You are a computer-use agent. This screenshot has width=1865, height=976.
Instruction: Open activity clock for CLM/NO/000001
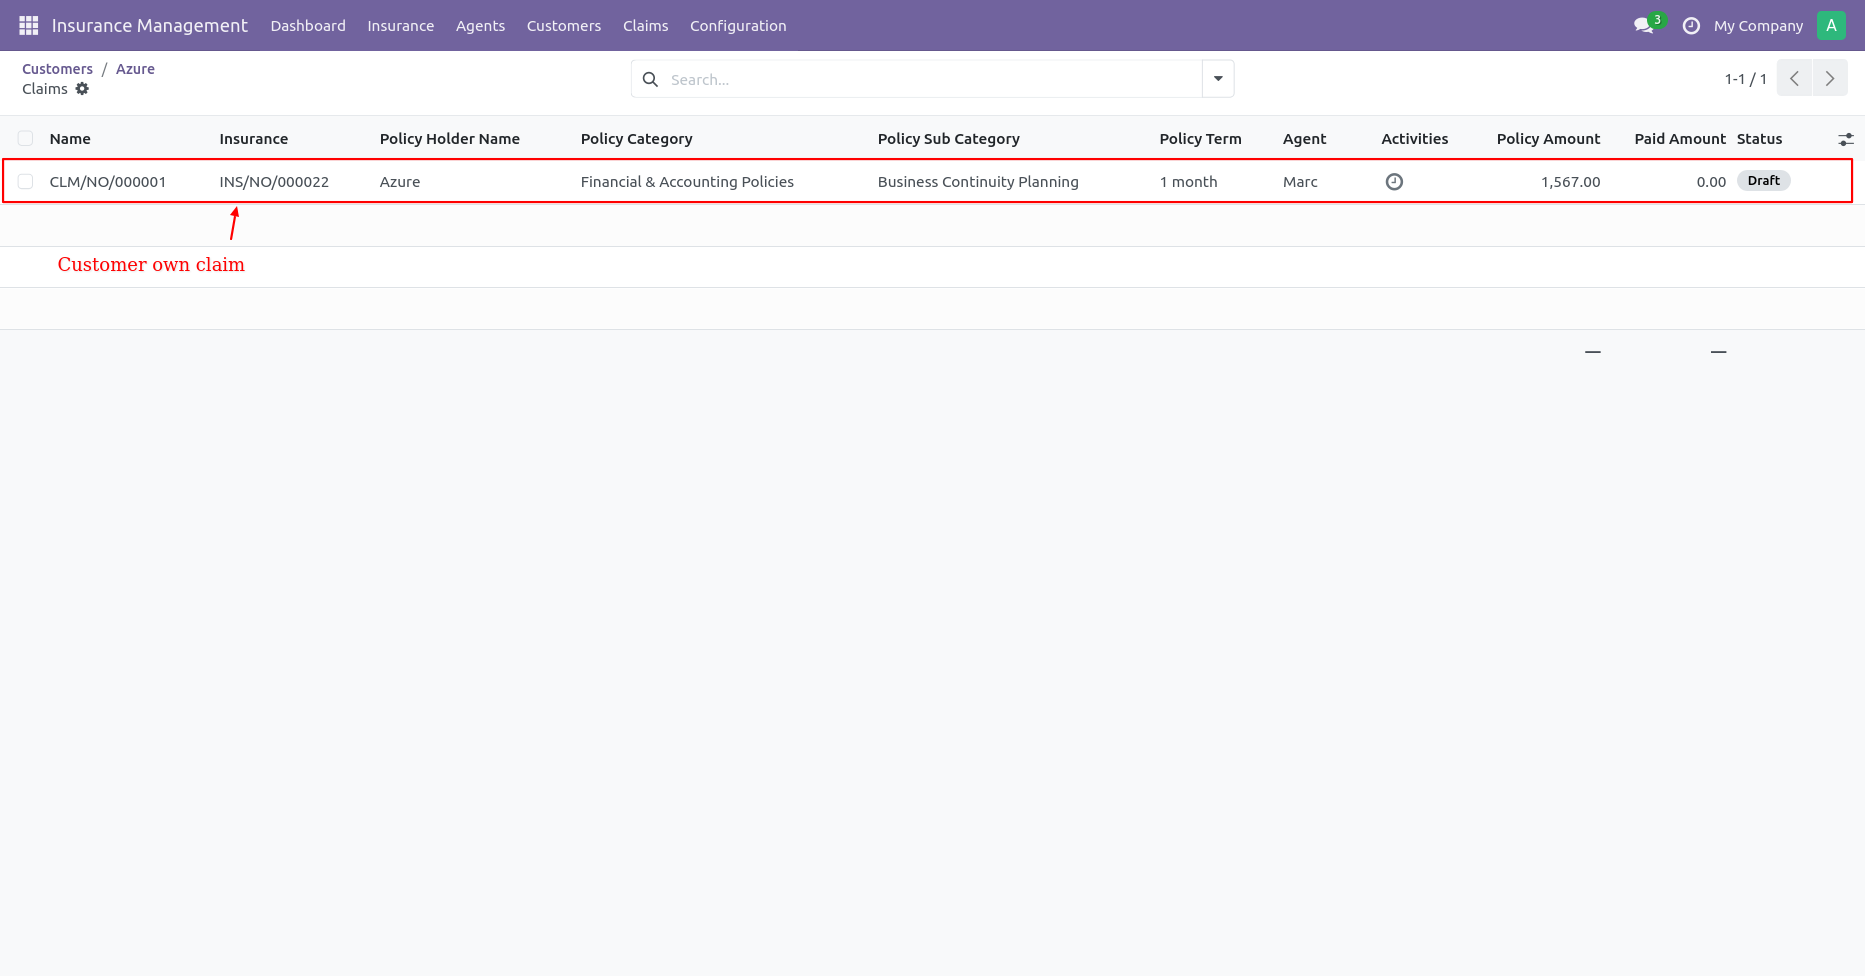(1394, 182)
